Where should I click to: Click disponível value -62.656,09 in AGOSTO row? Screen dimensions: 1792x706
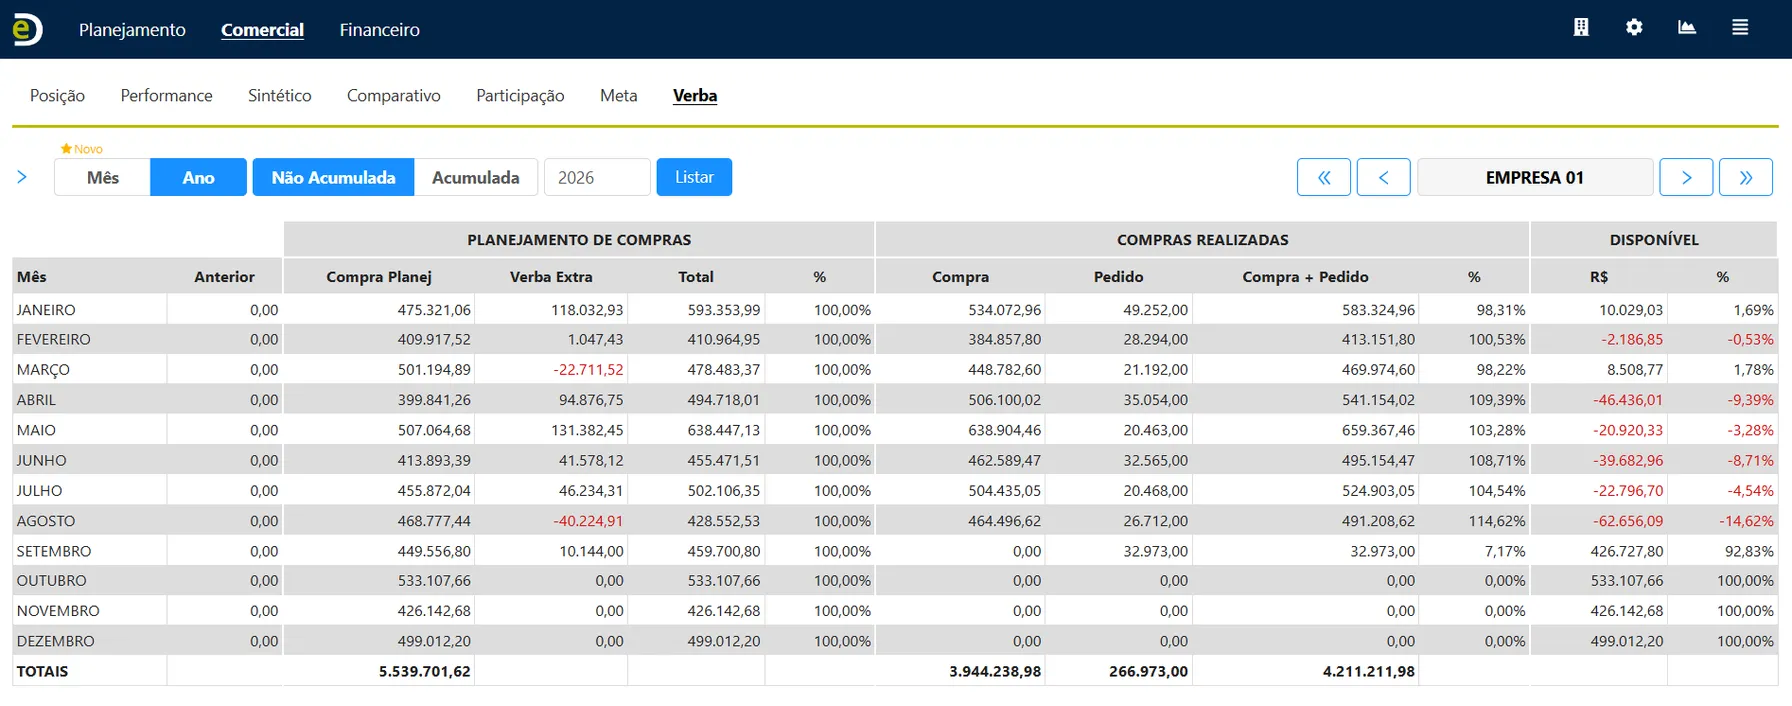point(1628,521)
